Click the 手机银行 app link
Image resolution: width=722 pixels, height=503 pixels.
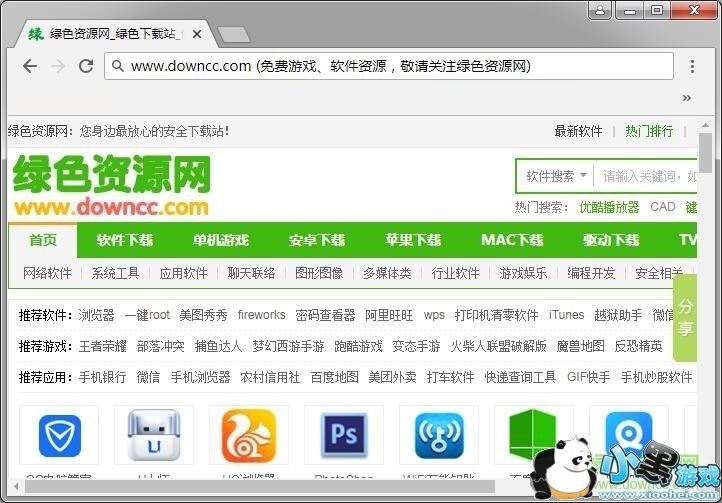pos(102,377)
